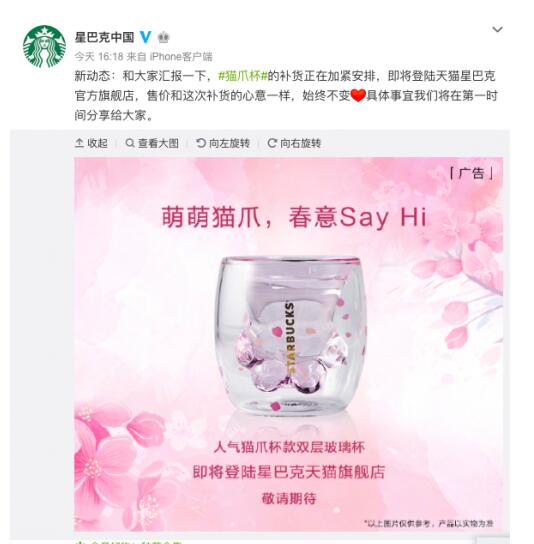Open the Starbucks siren logo avatar
The height and width of the screenshot is (544, 534).
(44, 46)
